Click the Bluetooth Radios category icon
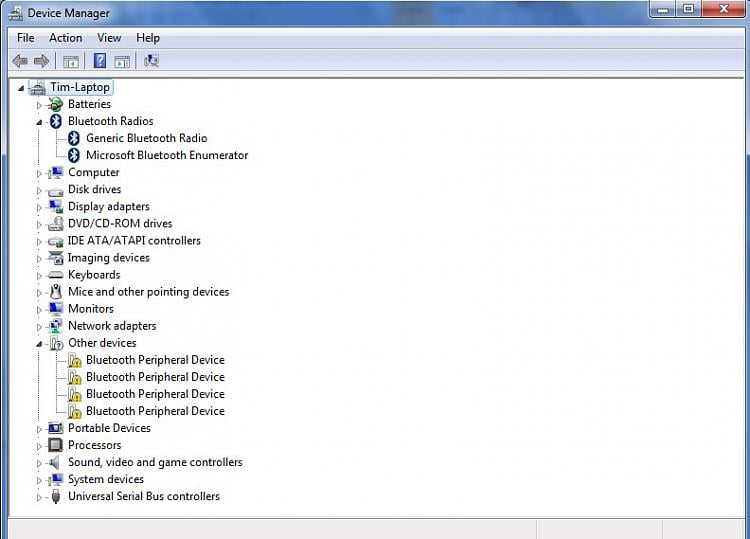 56,121
